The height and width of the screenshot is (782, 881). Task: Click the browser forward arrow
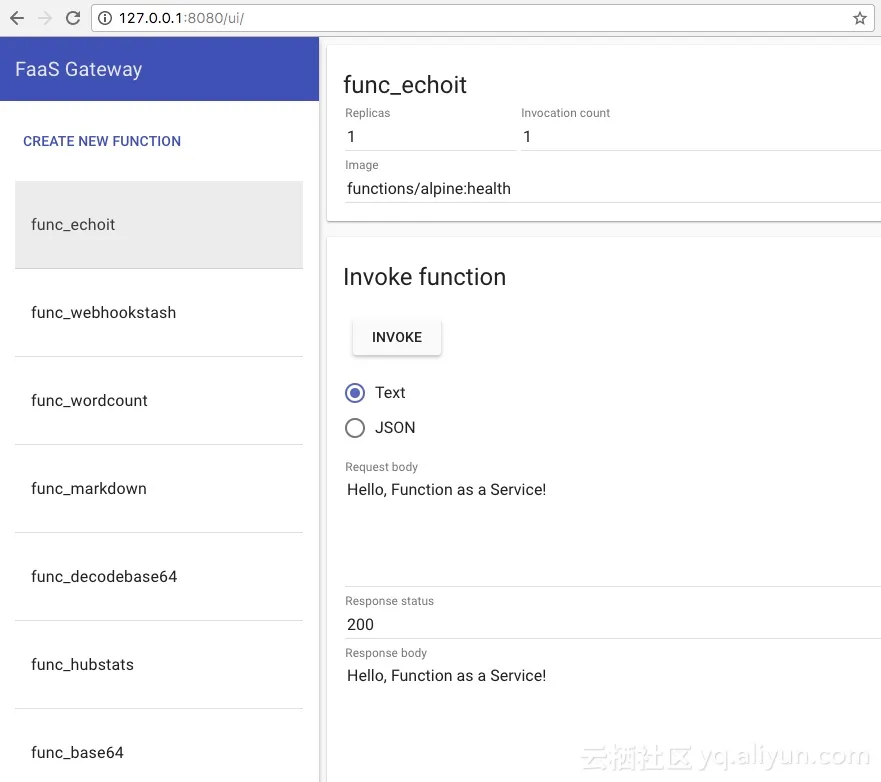(45, 18)
